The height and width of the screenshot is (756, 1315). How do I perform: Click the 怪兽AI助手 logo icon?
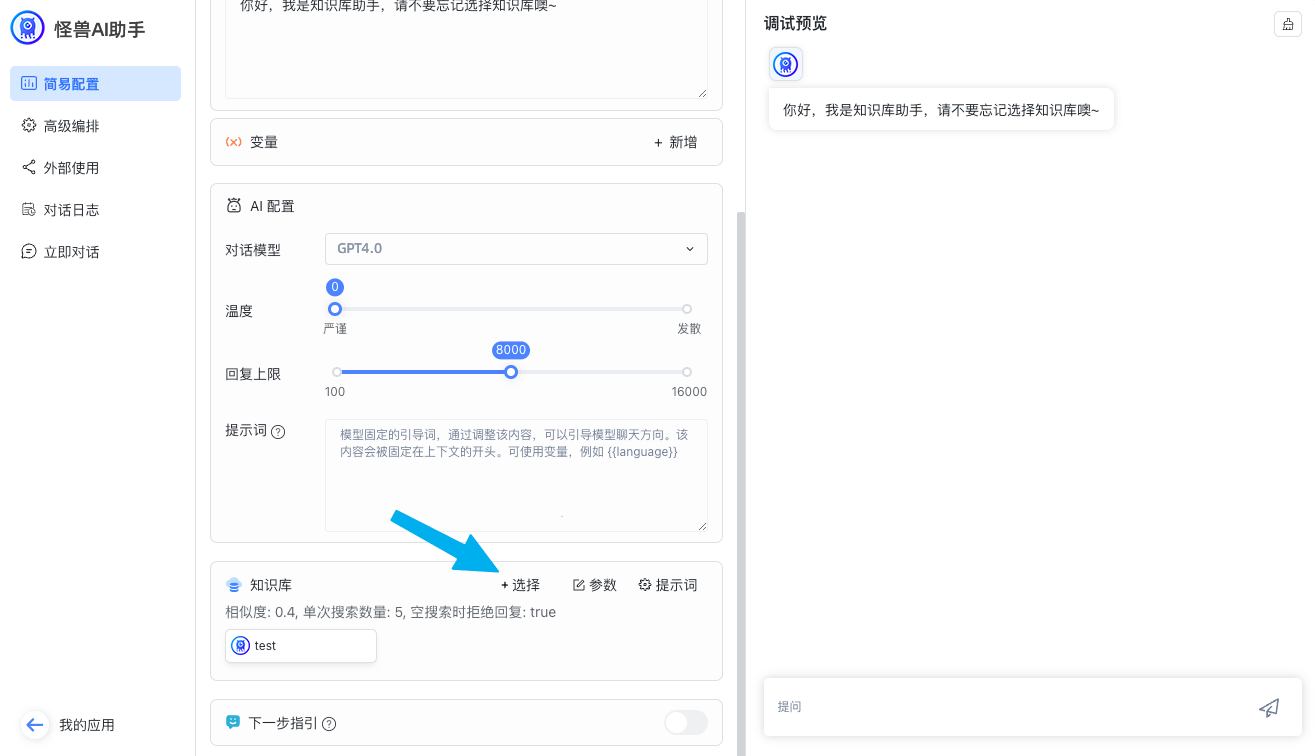coord(28,28)
